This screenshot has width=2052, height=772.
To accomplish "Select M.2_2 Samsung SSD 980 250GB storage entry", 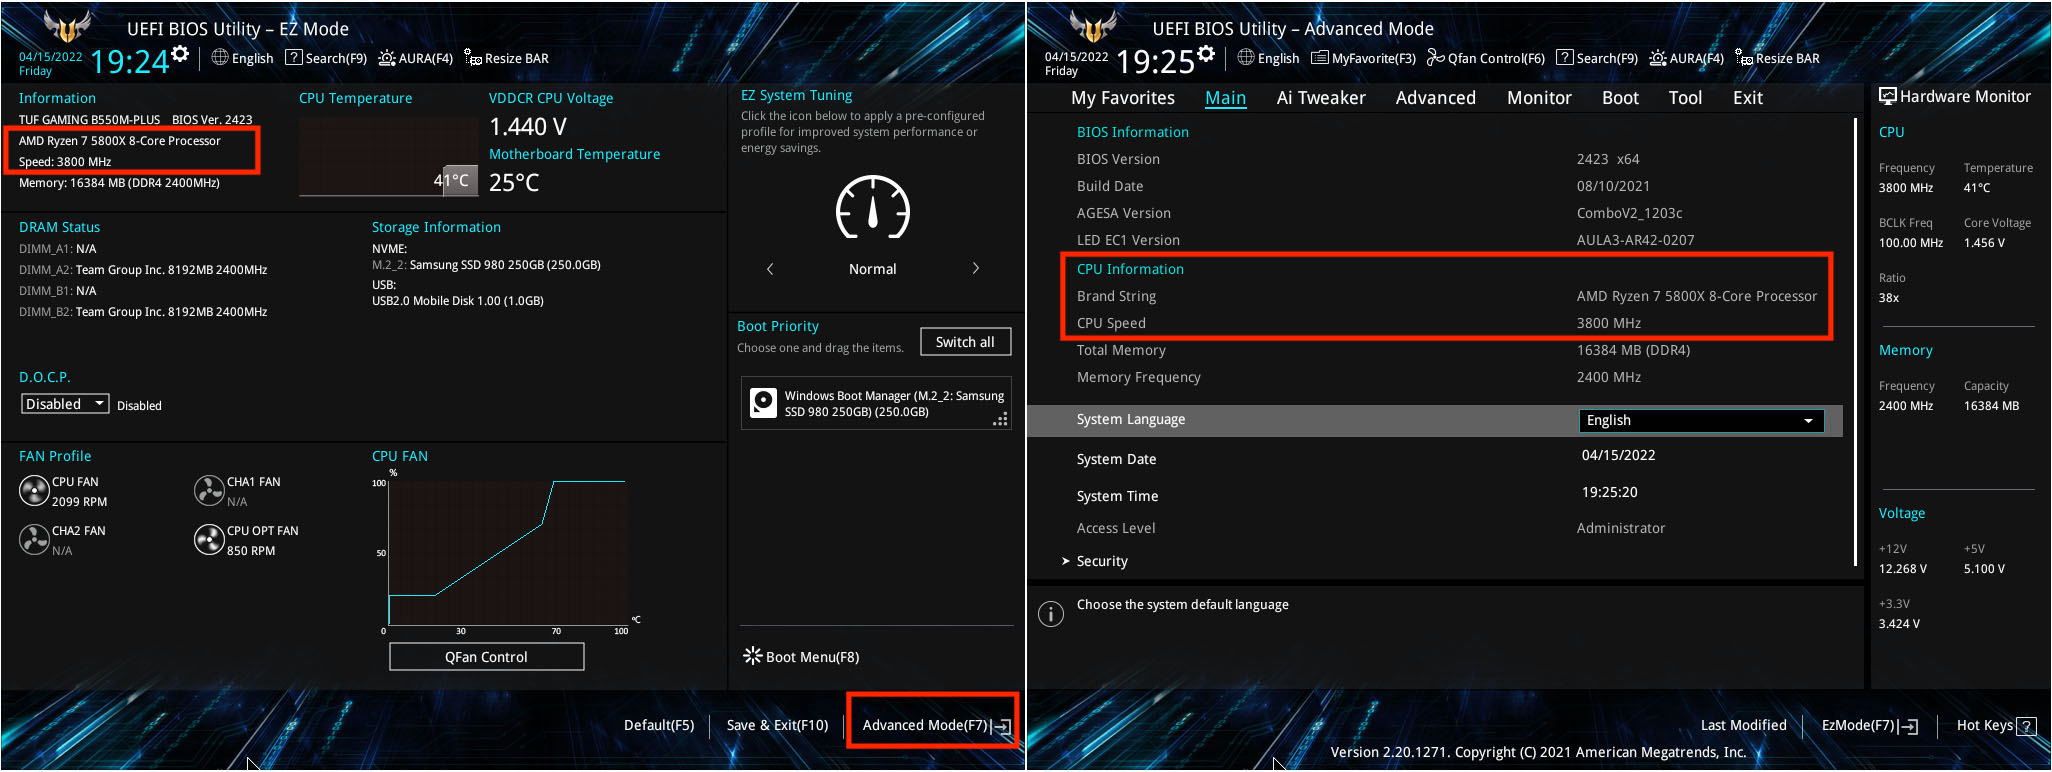I will click(x=486, y=265).
